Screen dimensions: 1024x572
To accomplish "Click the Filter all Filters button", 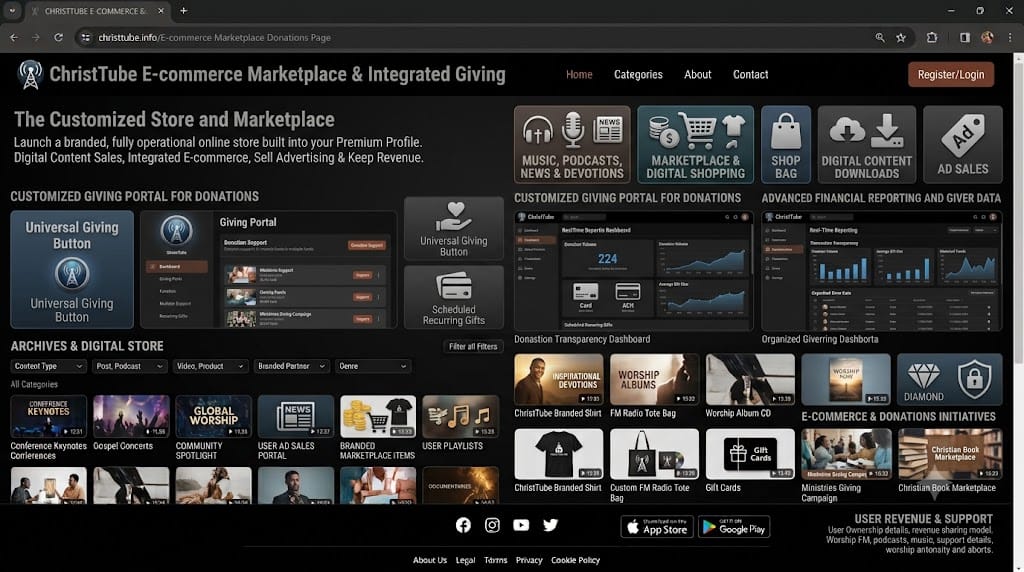I will click(473, 347).
